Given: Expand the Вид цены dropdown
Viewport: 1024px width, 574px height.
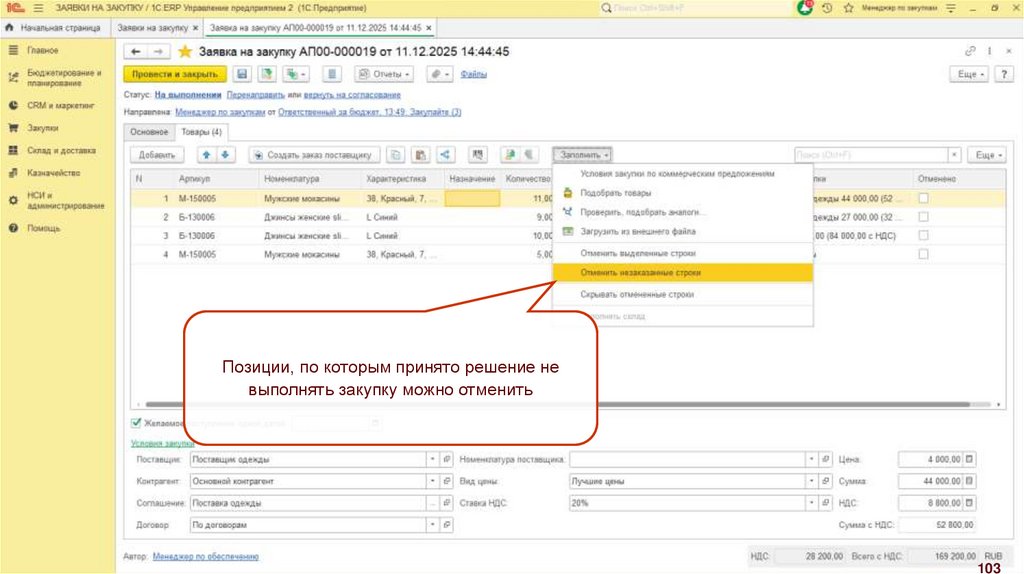Looking at the screenshot, I should [x=811, y=481].
